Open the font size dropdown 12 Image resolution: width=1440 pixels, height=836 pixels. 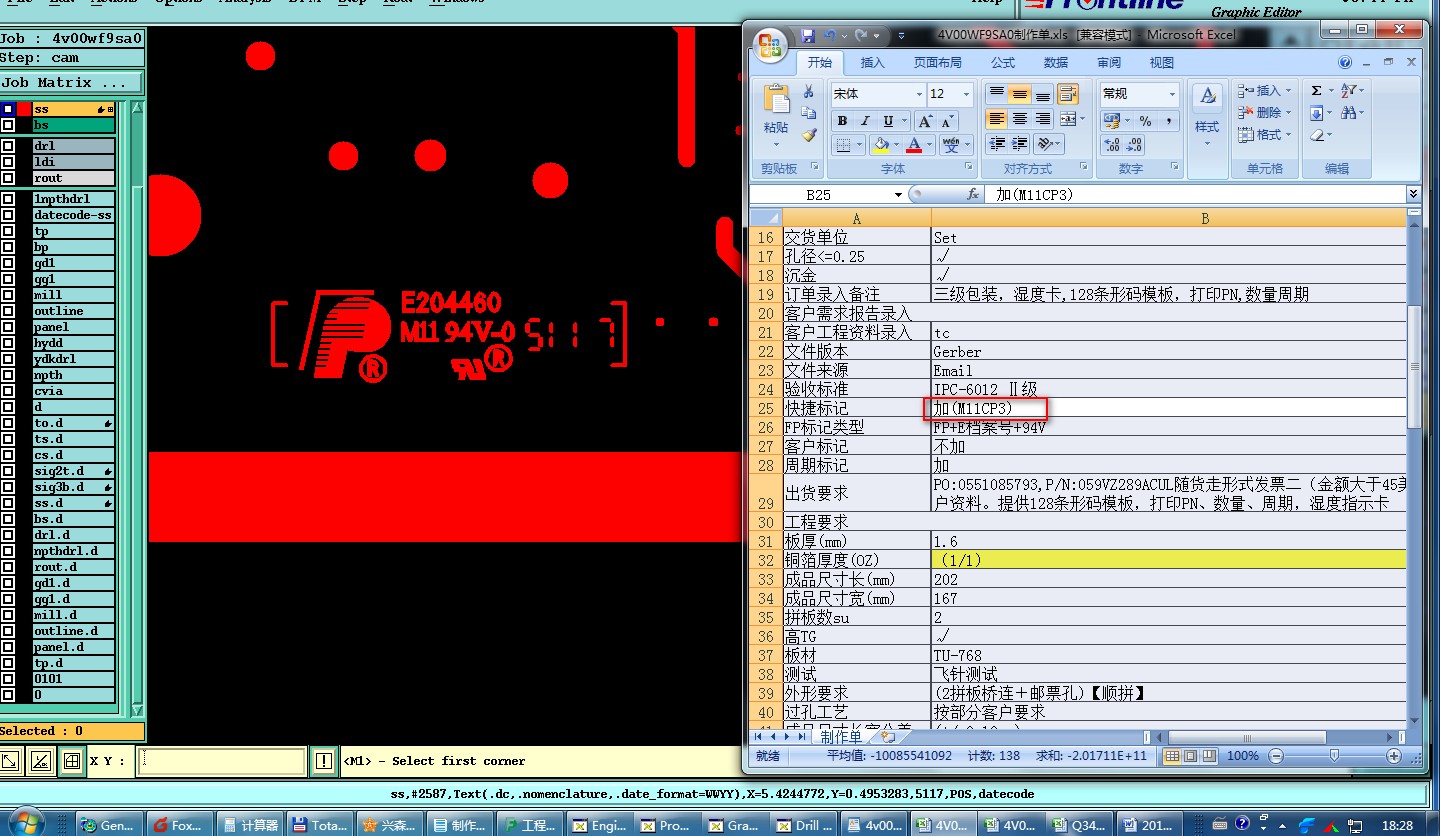point(966,94)
